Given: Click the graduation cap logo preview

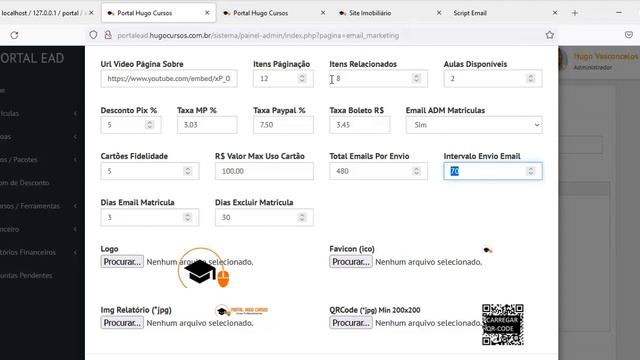Looking at the screenshot, I should 204,268.
